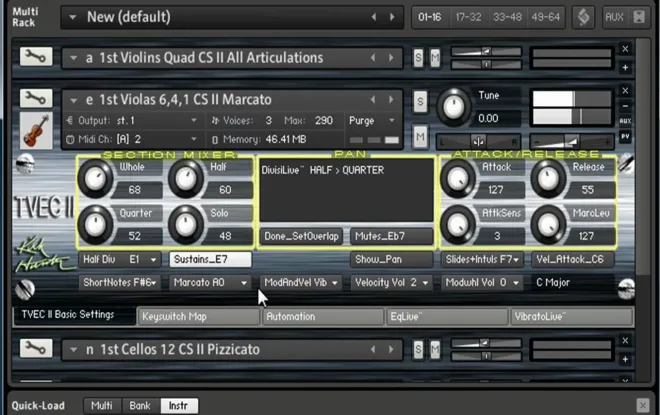Toggle the AUX panel button in header
This screenshot has width=660, height=415.
pyautogui.click(x=614, y=17)
